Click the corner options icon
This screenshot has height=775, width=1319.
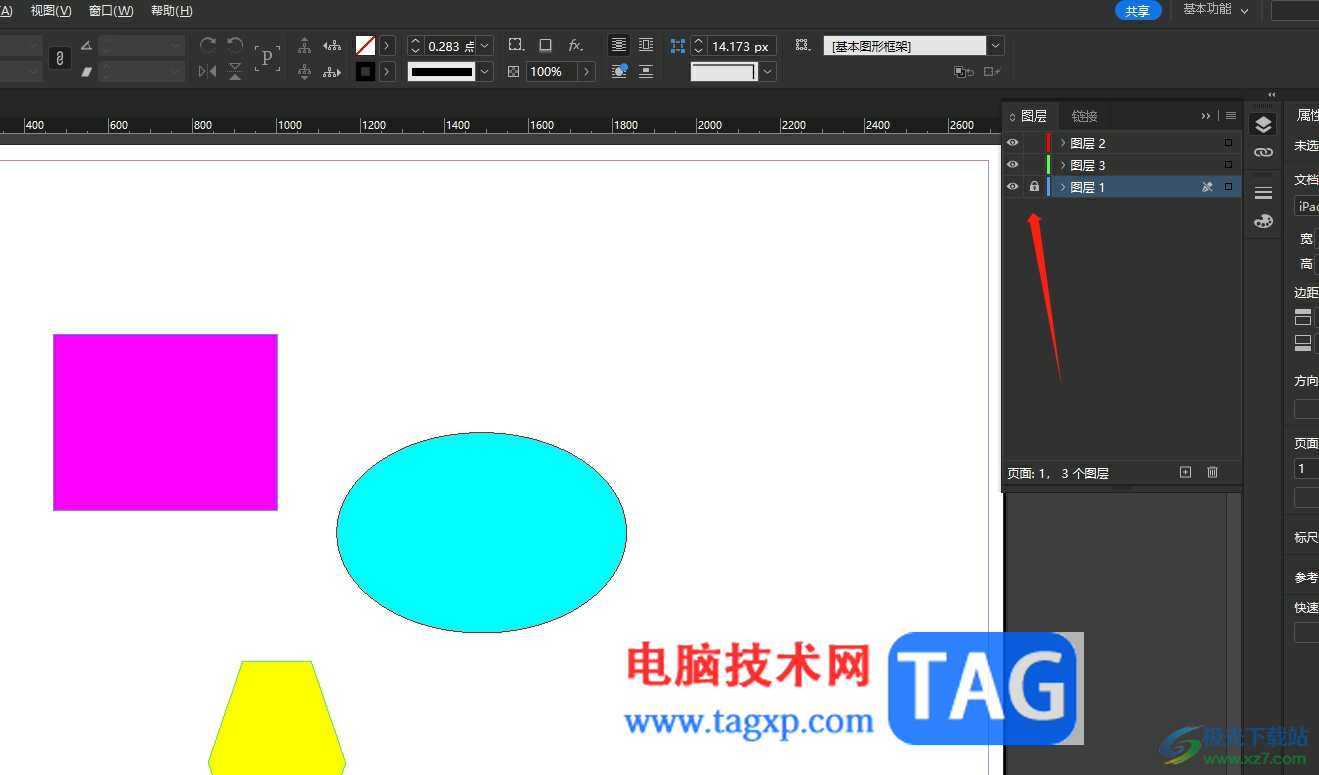678,46
